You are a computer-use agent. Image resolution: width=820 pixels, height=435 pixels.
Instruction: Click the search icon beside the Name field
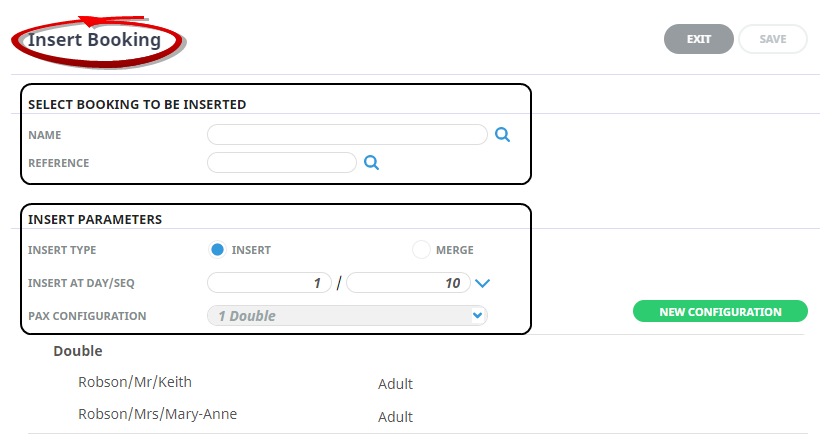pyautogui.click(x=502, y=134)
